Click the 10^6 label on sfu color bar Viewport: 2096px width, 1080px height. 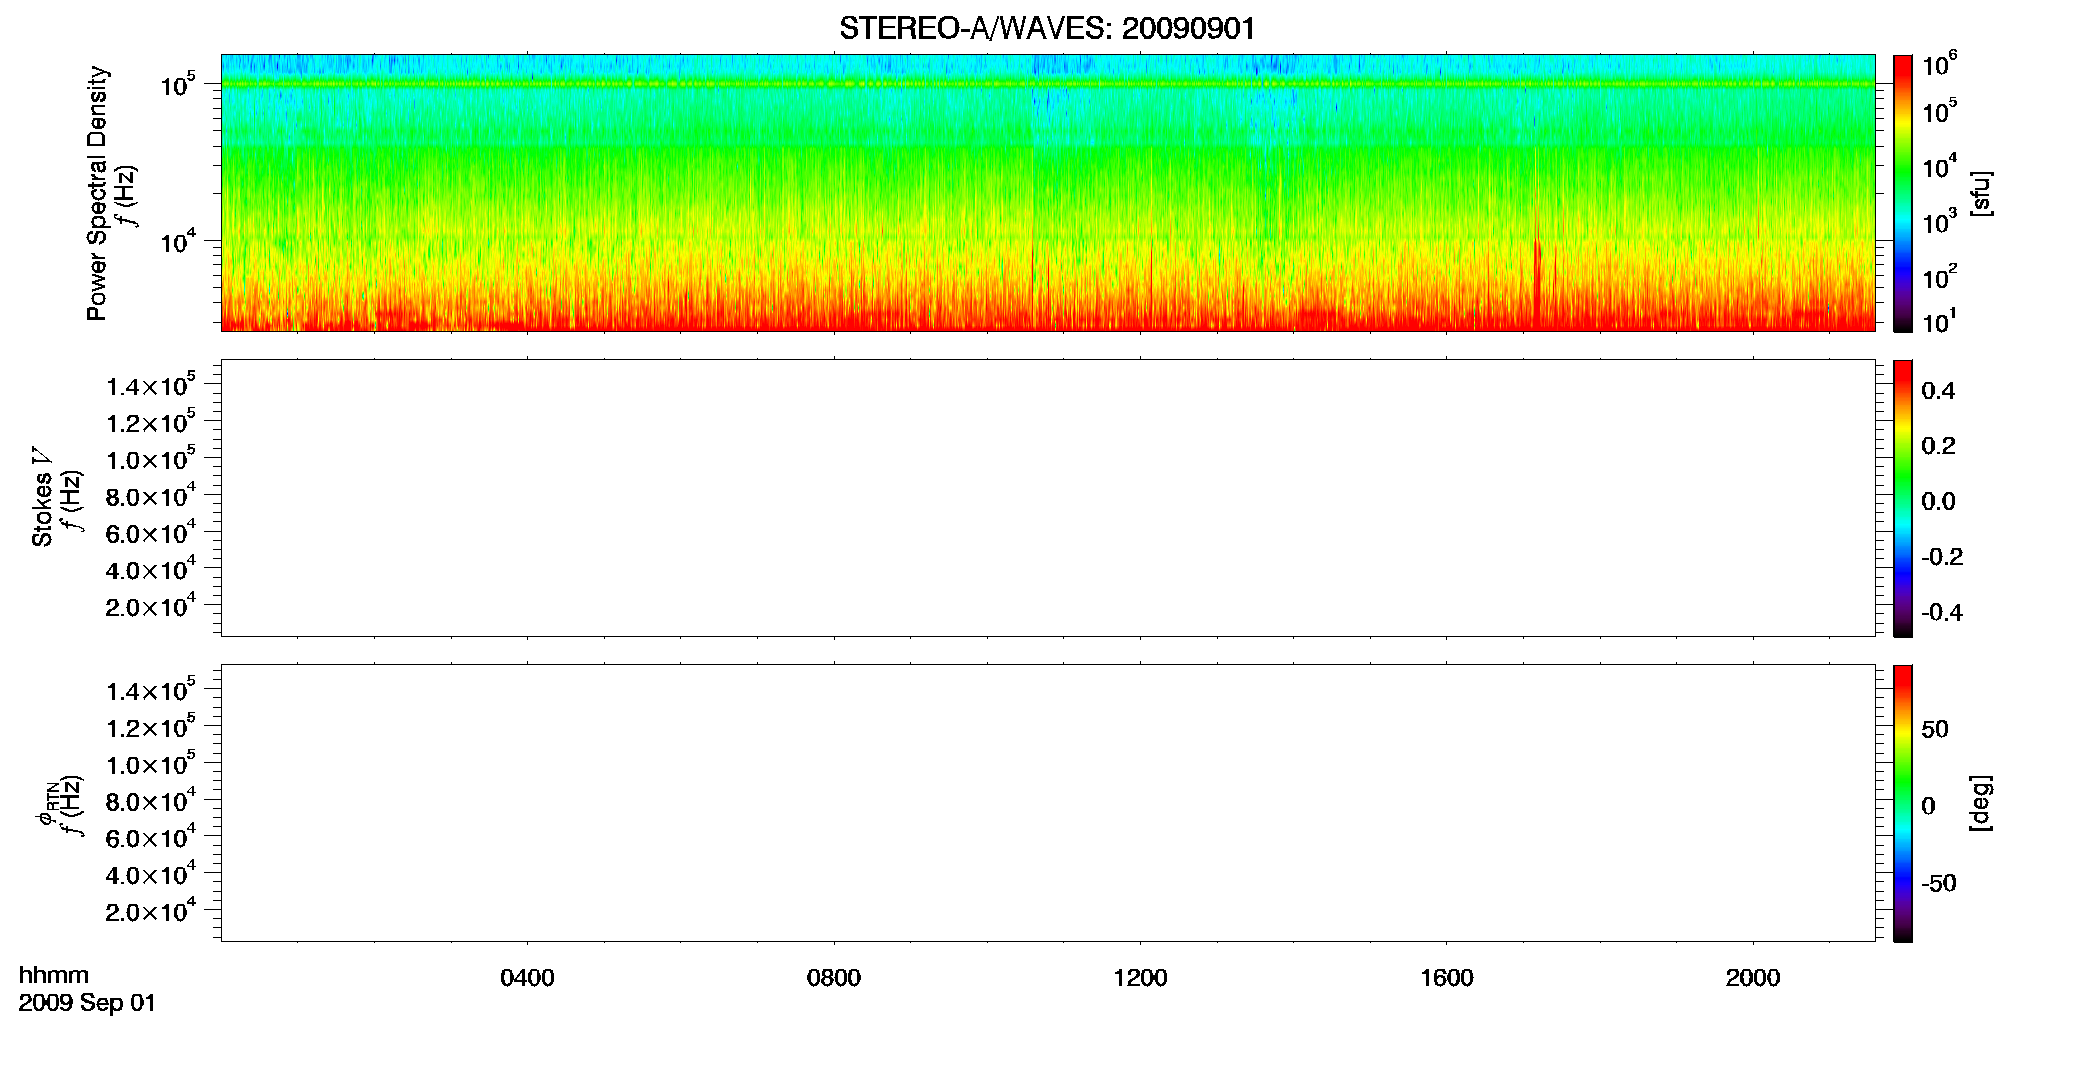click(x=1940, y=65)
